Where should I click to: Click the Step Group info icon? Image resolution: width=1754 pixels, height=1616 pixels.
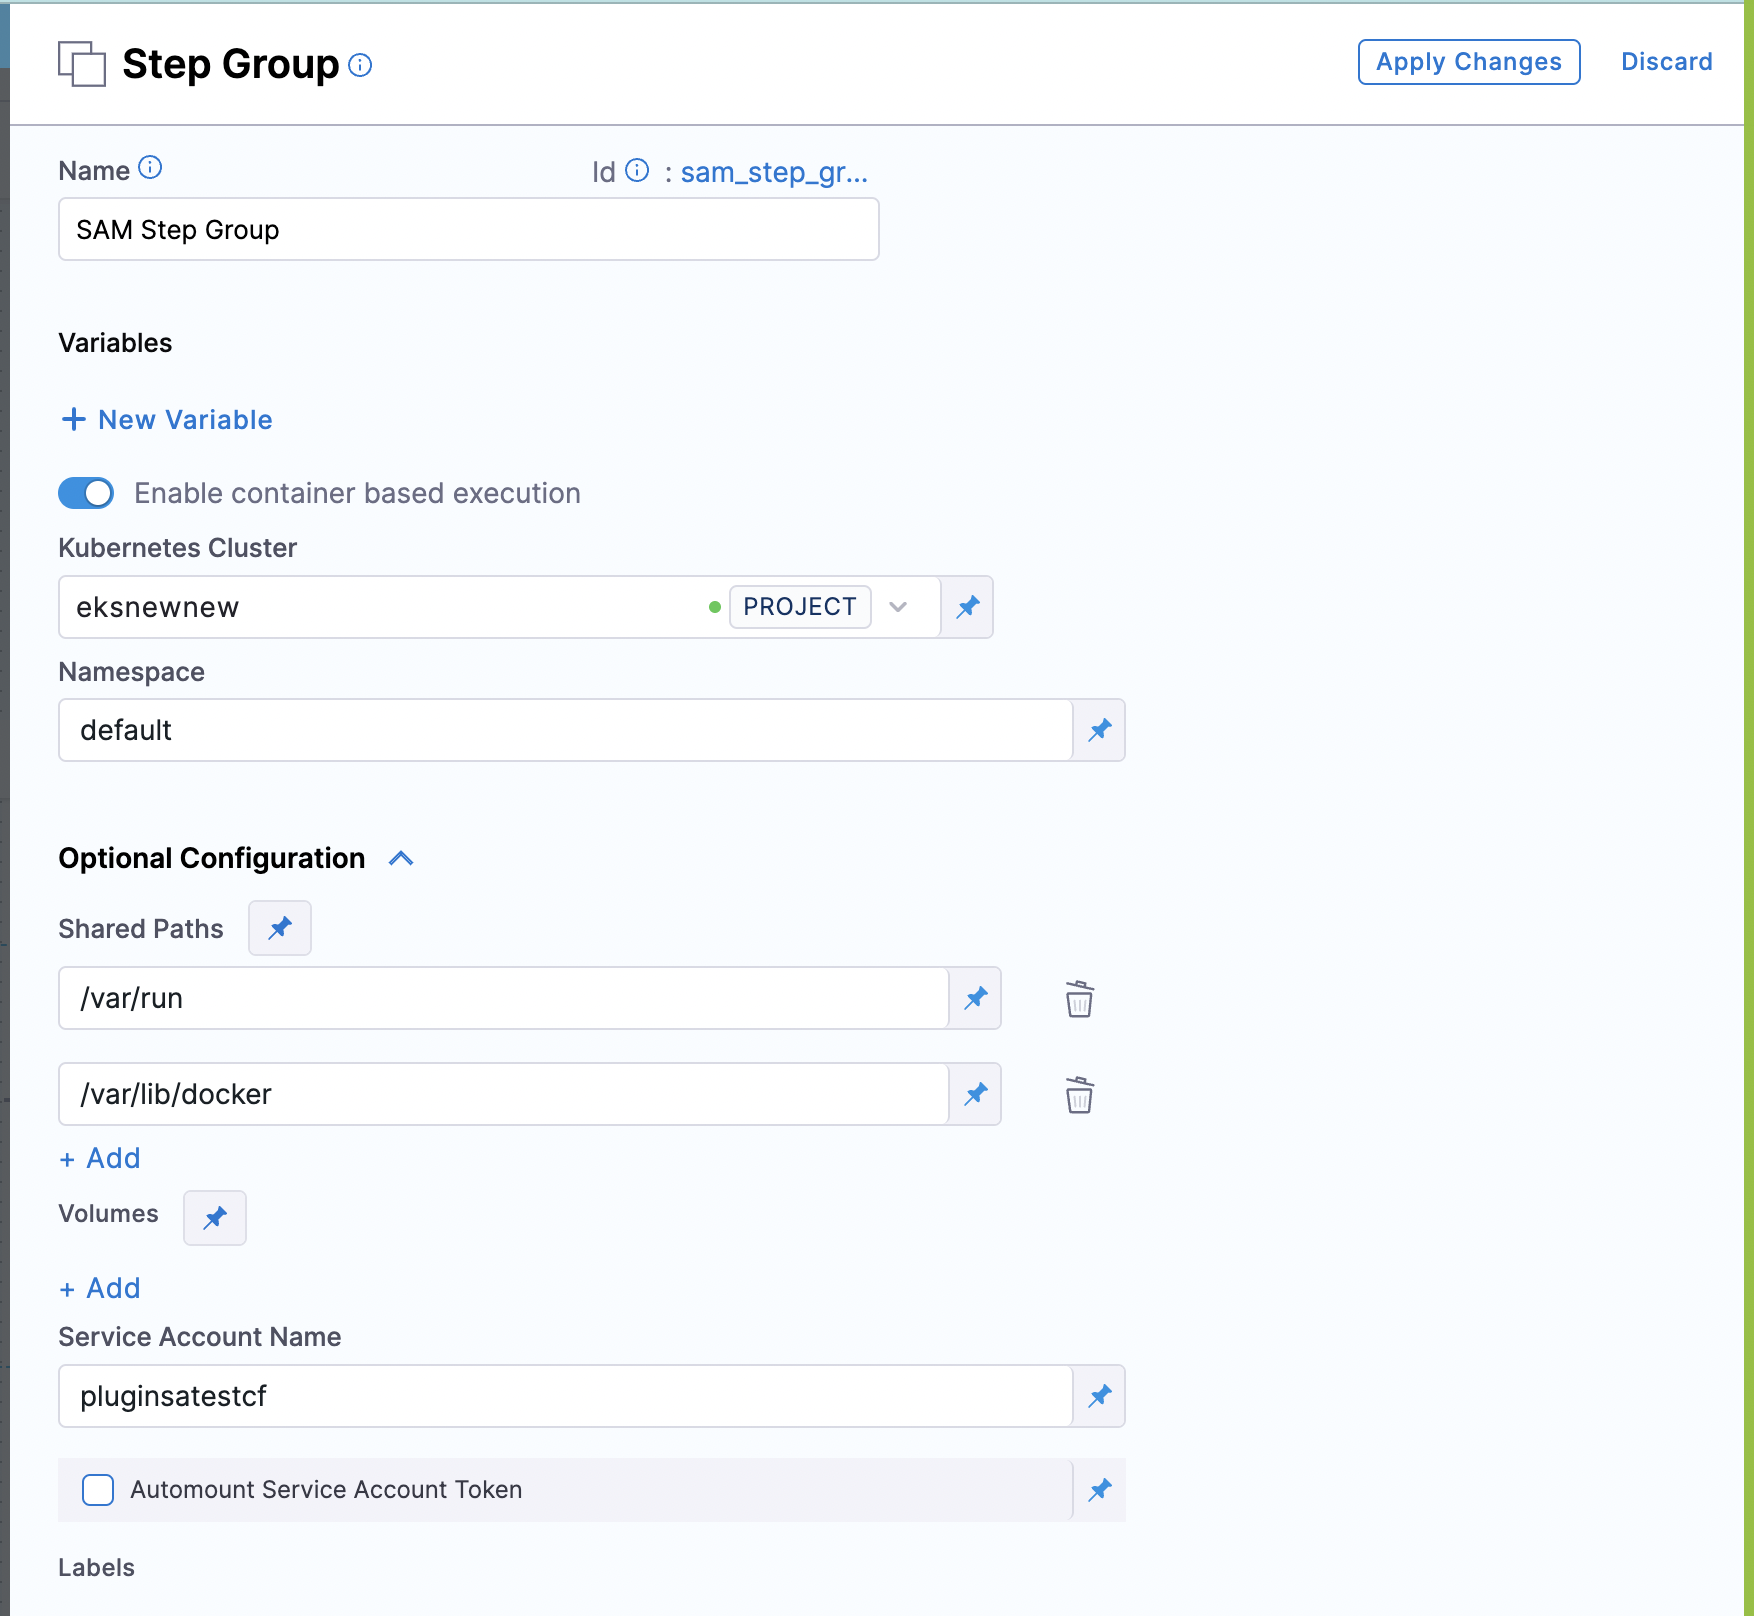coord(361,65)
